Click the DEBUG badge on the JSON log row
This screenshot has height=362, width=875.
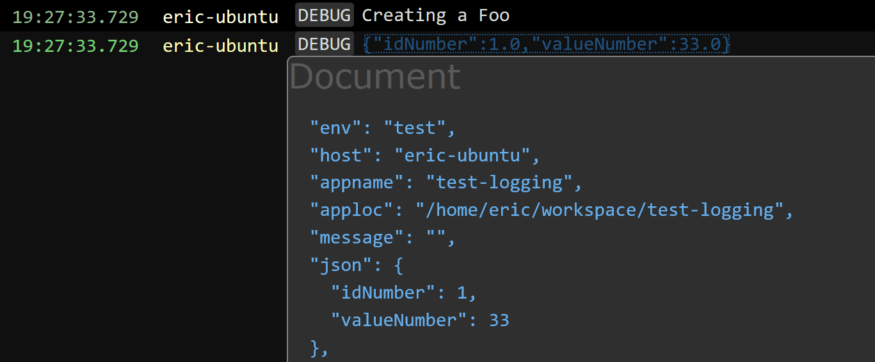click(x=324, y=45)
